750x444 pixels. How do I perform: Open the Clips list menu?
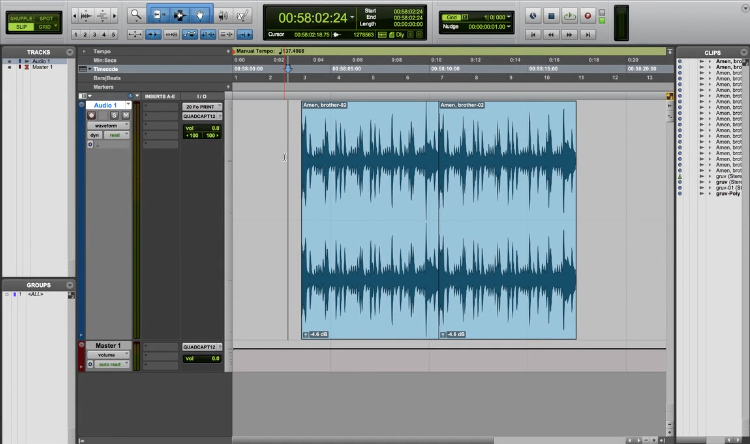pos(744,52)
